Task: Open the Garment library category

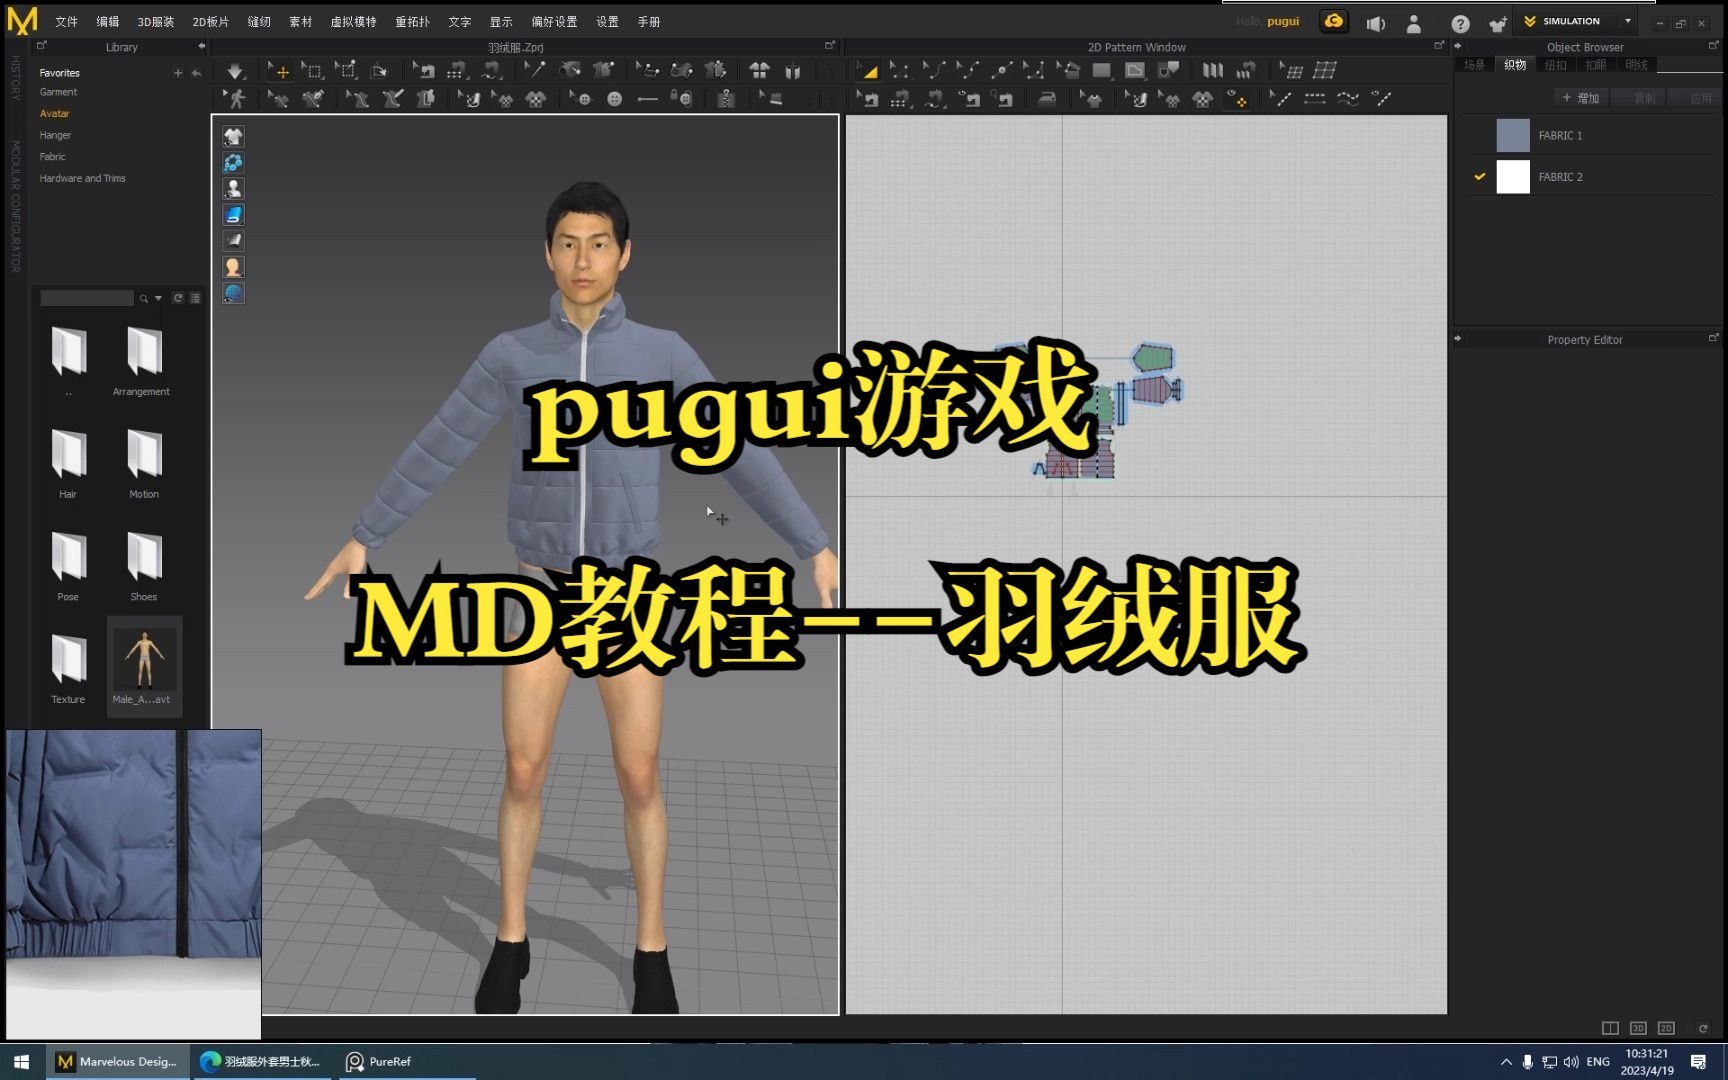Action: click(58, 92)
